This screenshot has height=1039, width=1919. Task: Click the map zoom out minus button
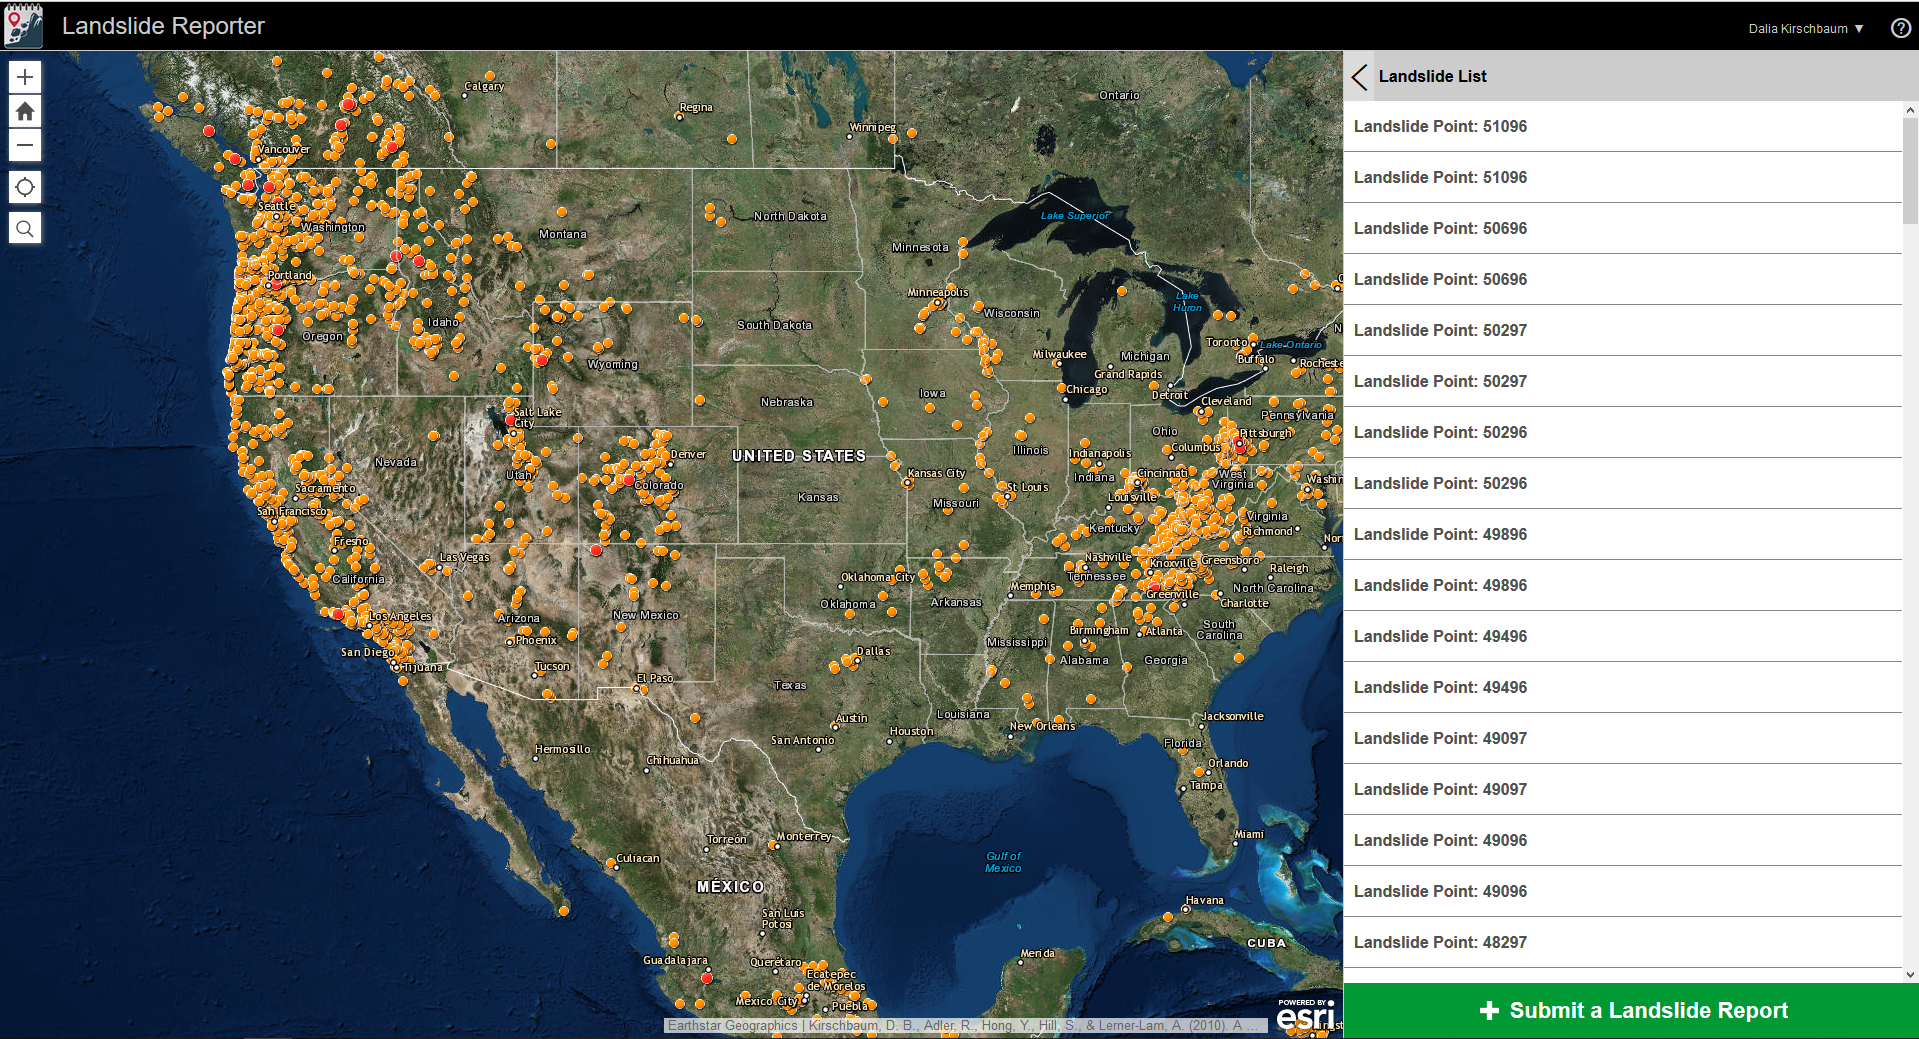[25, 145]
